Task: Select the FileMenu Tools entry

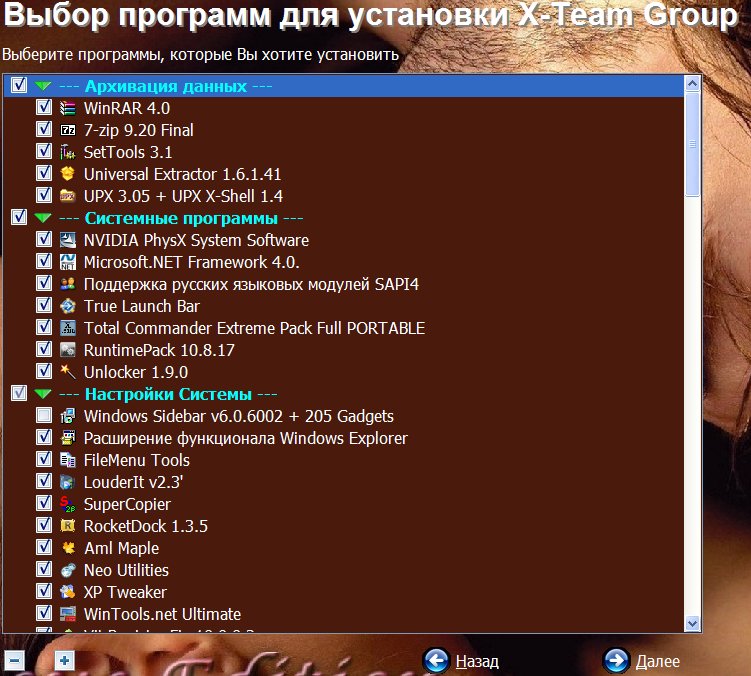Action: click(137, 460)
